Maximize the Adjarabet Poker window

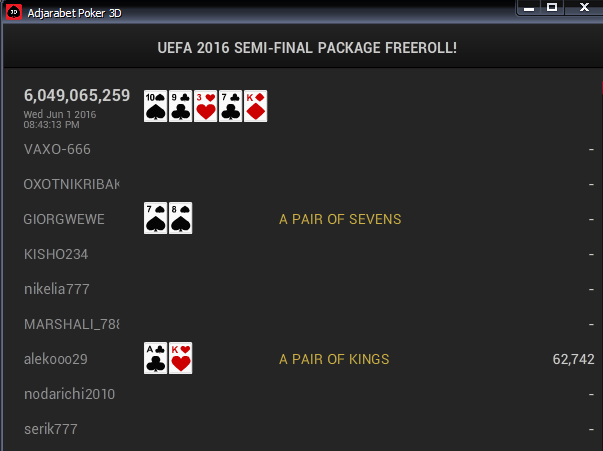552,7
